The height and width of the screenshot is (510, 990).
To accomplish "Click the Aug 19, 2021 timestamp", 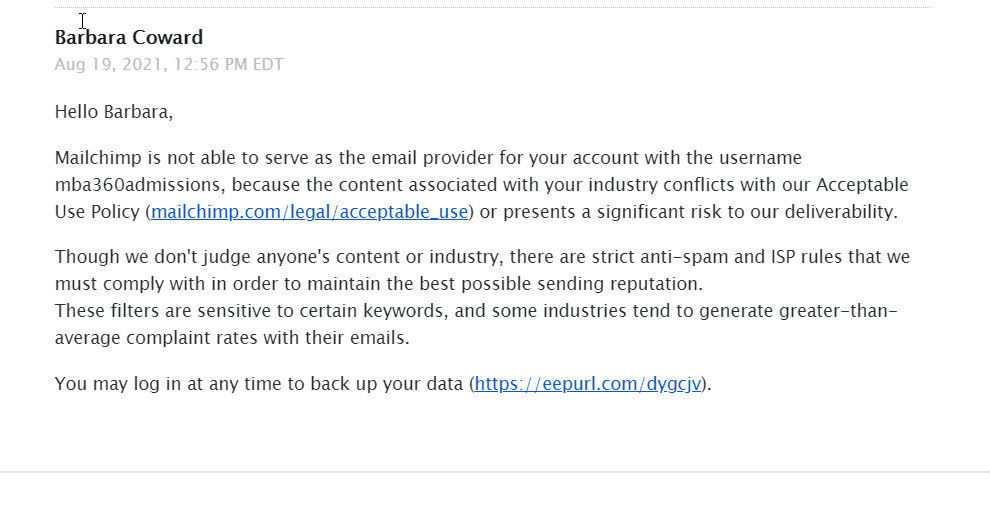I will point(169,64).
